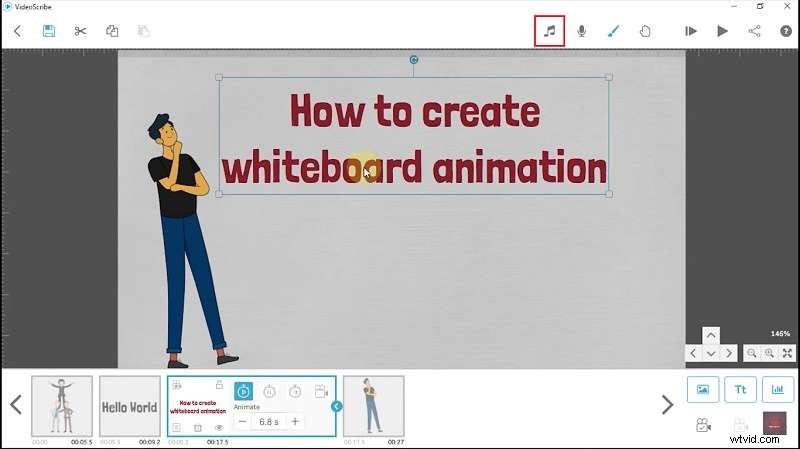Viewport: 800px width, 449px height.
Task: Play from the current element
Action: (x=691, y=31)
